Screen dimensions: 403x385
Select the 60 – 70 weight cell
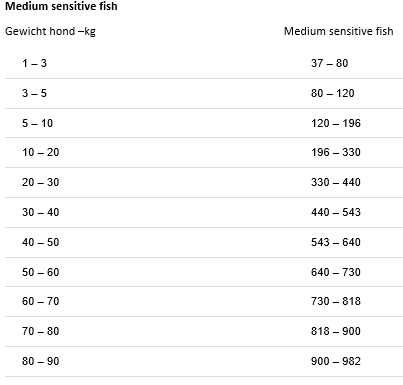41,301
